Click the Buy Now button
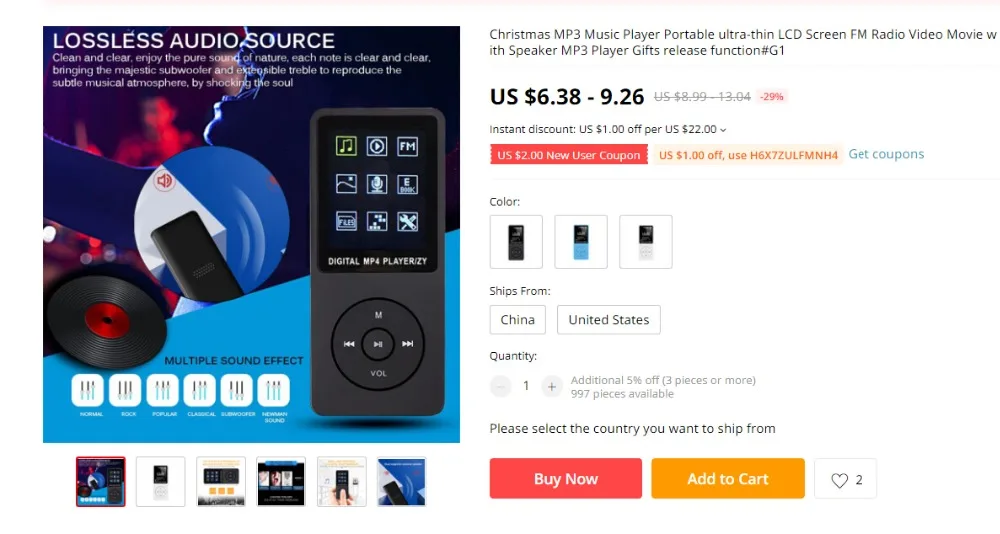Image resolution: width=1000 pixels, height=534 pixels. 566,478
